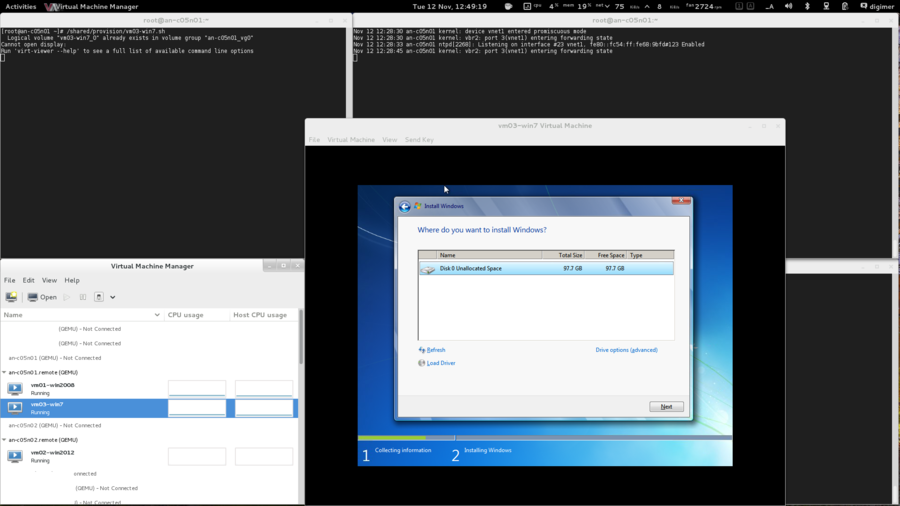Open the Help menu in Virtual Machine Manager
This screenshot has width=900, height=506.
point(72,281)
